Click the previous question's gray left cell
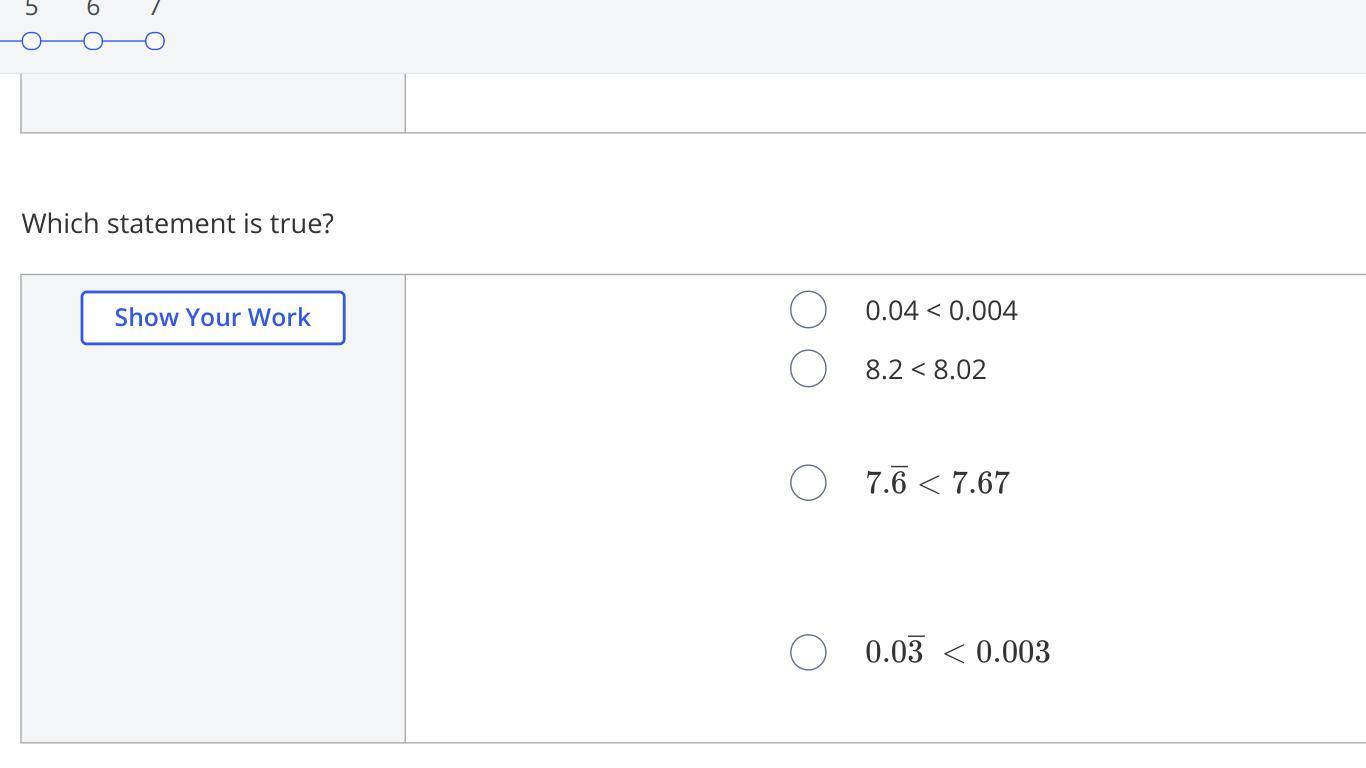The image size is (1366, 768). [x=213, y=102]
